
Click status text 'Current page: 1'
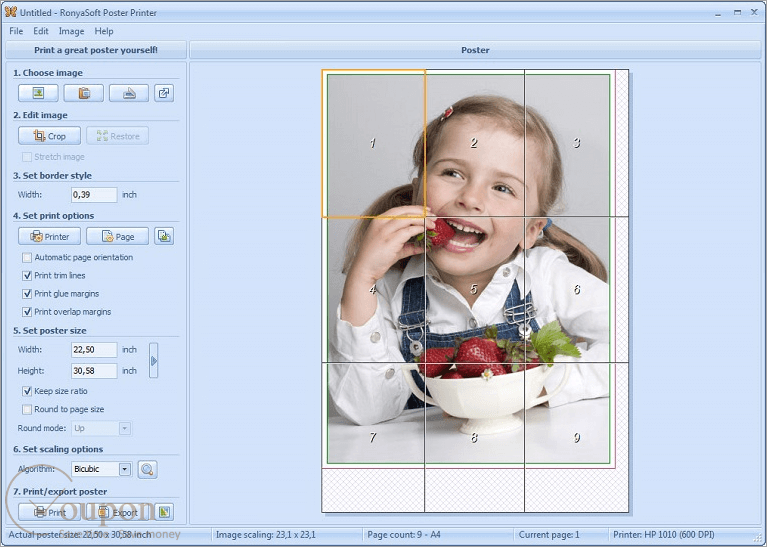(549, 535)
